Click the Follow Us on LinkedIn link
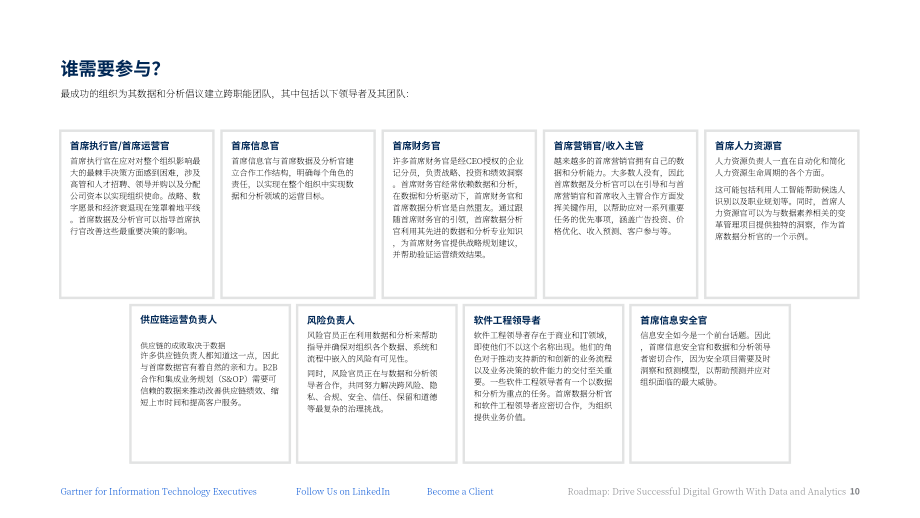This screenshot has width=920, height=518. point(343,492)
